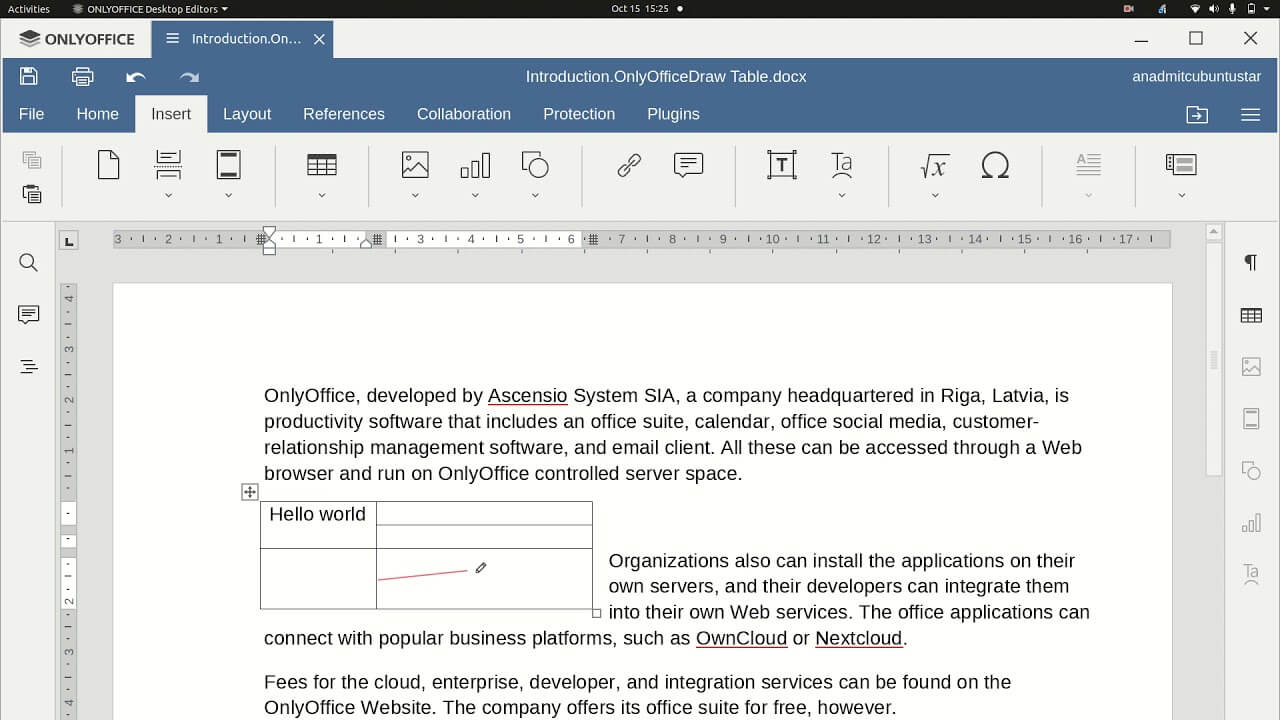Click the Hello world table cell

[x=318, y=525]
